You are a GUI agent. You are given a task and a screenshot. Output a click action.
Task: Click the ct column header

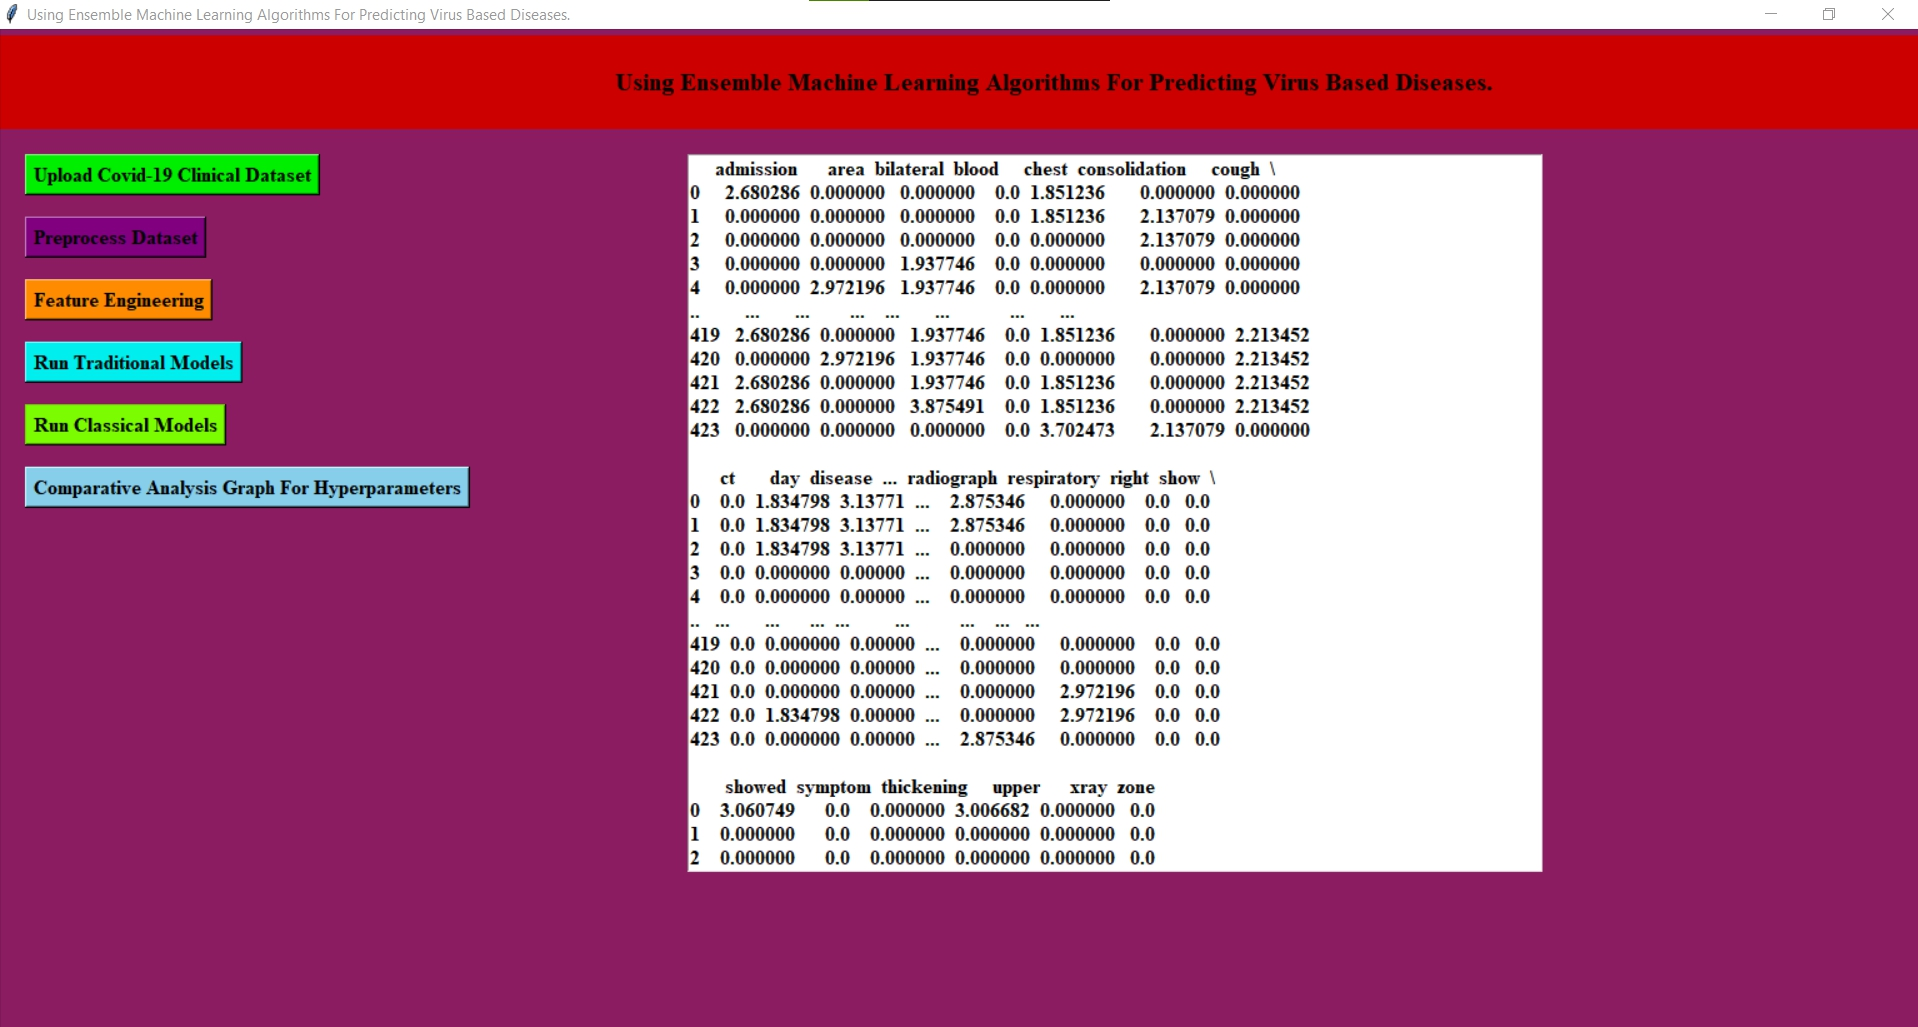[x=725, y=478]
